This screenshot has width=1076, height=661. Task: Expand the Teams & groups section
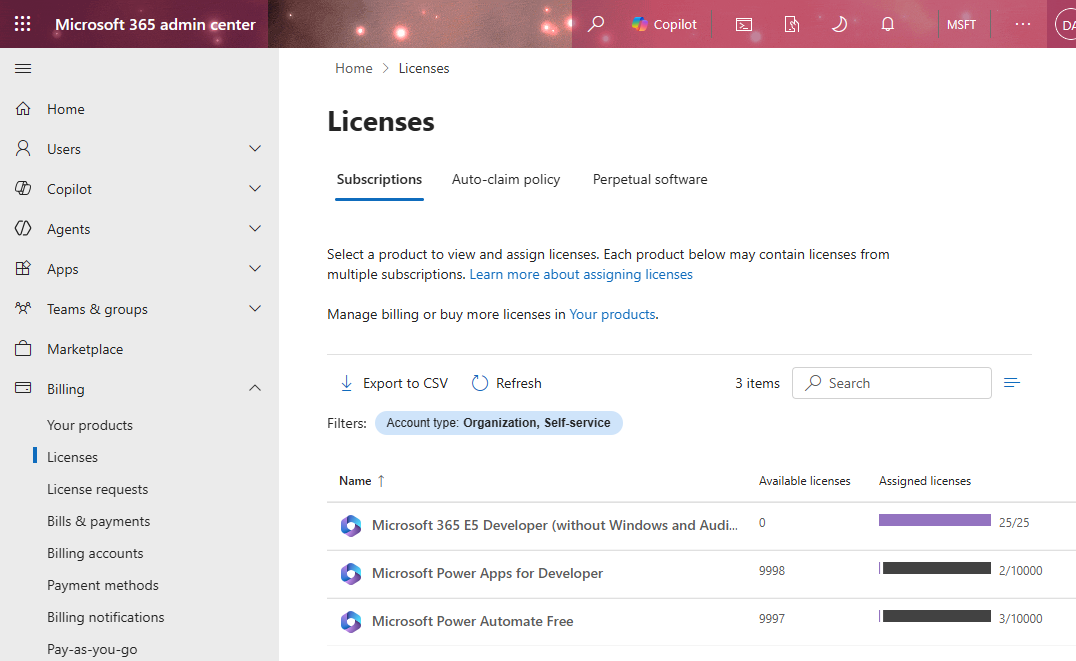[x=255, y=309]
